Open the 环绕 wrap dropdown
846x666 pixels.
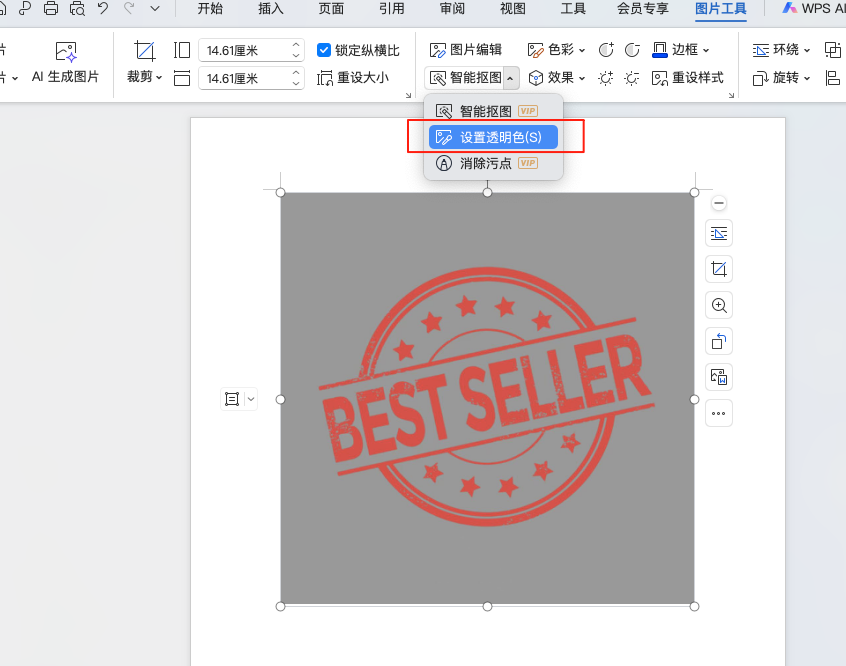[x=781, y=50]
